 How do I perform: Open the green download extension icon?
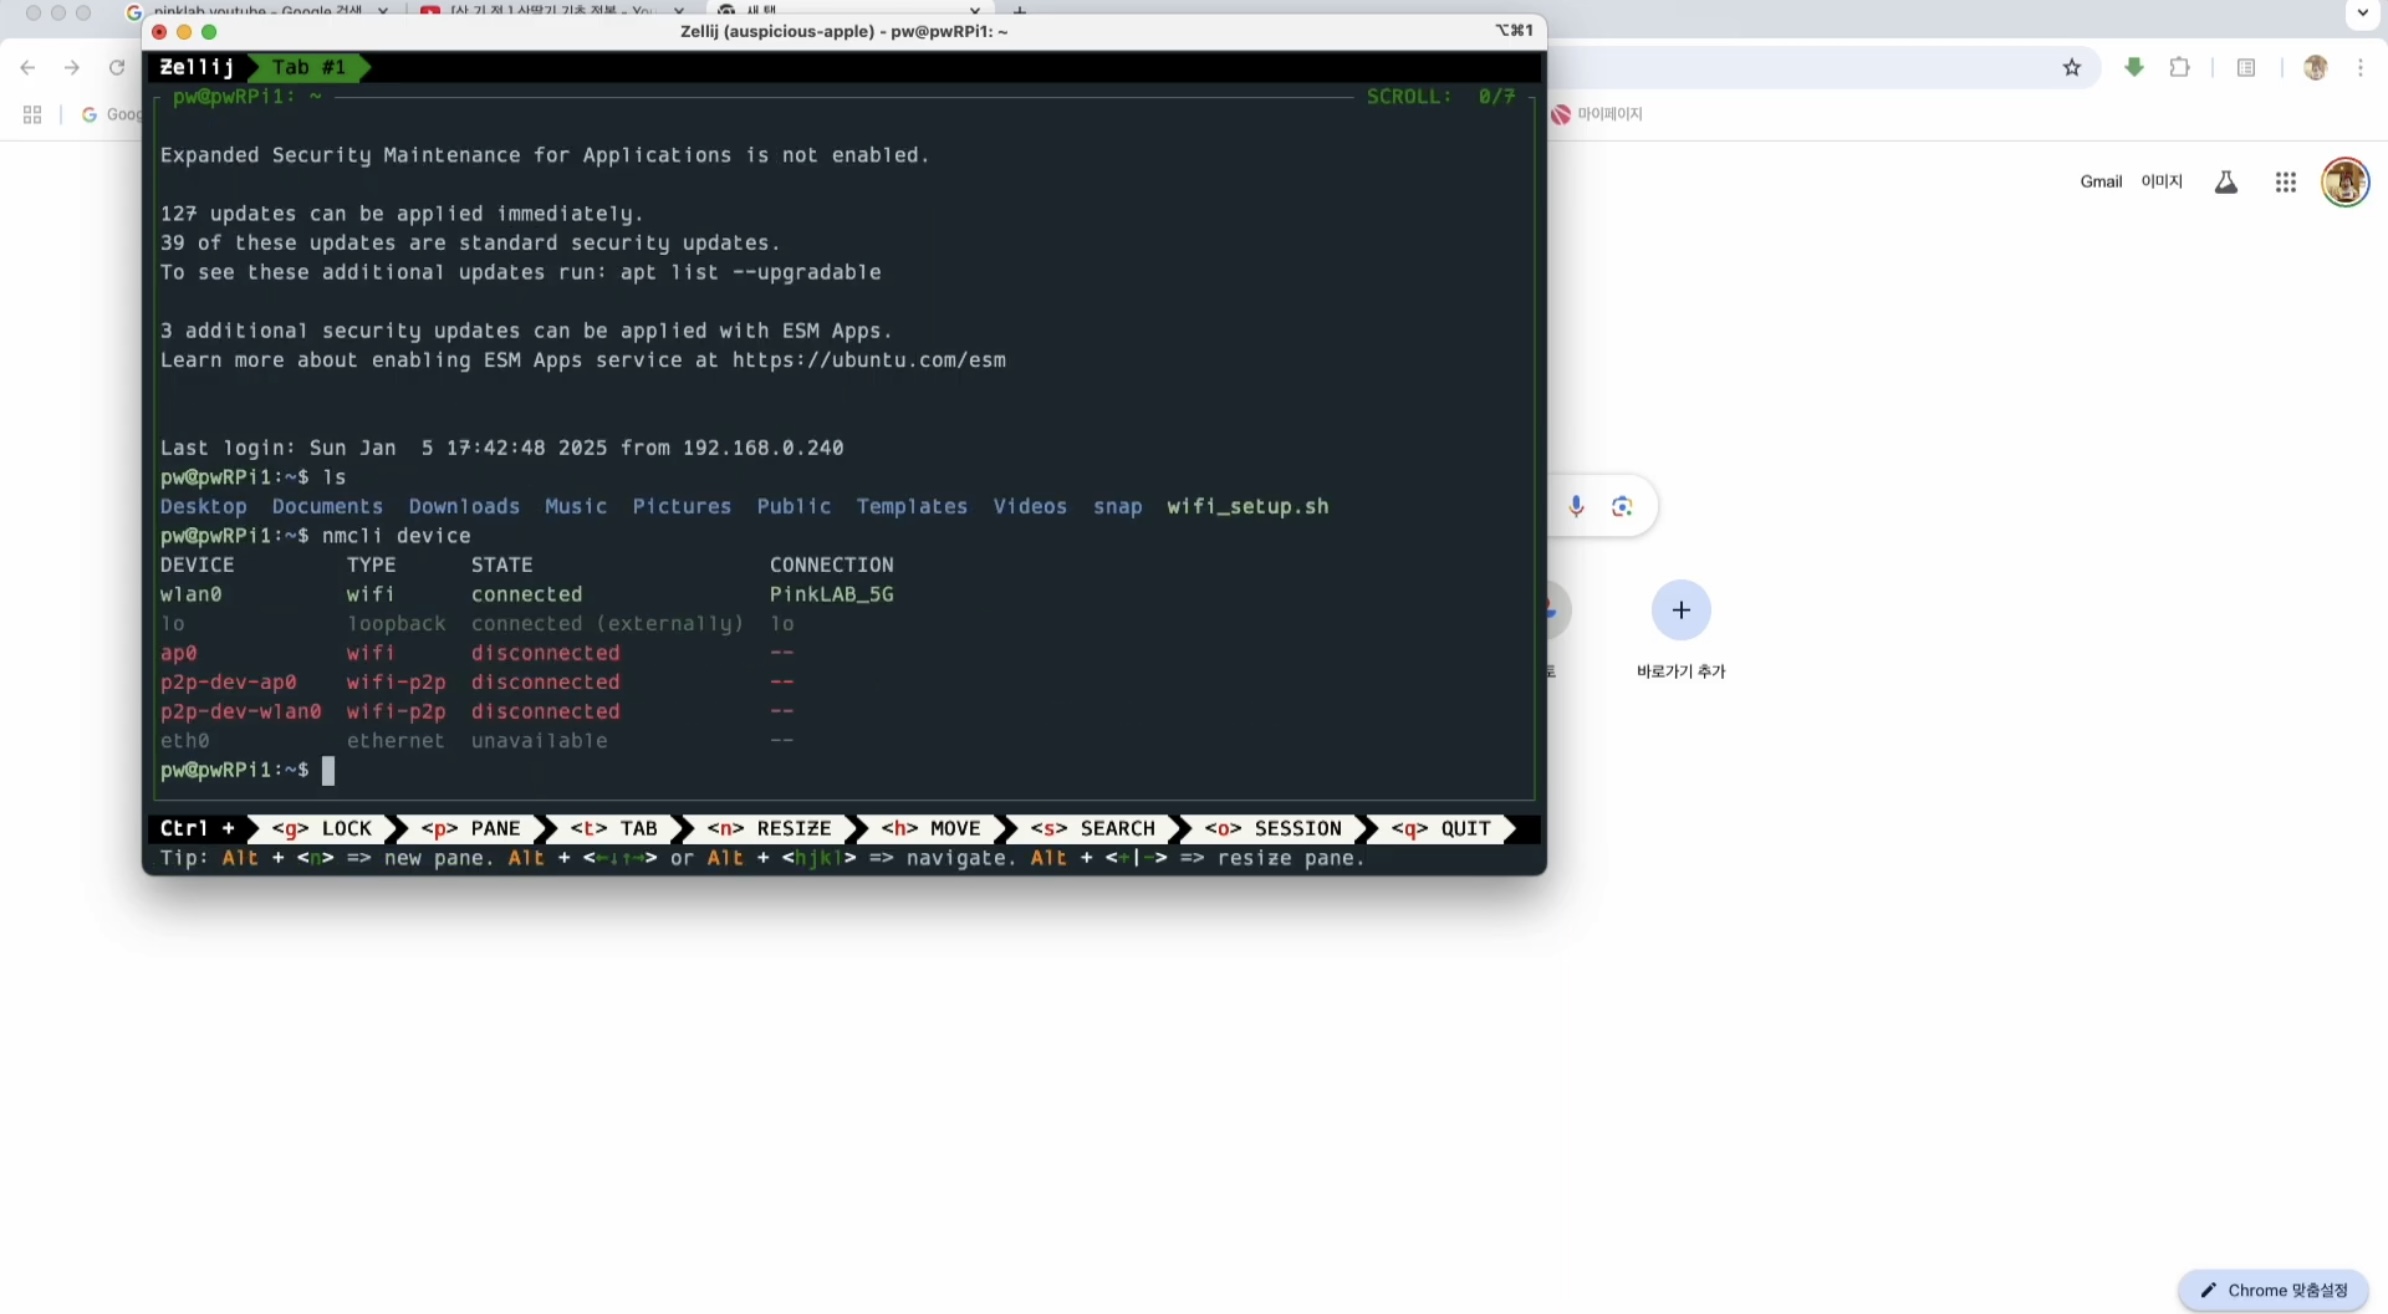(2134, 67)
